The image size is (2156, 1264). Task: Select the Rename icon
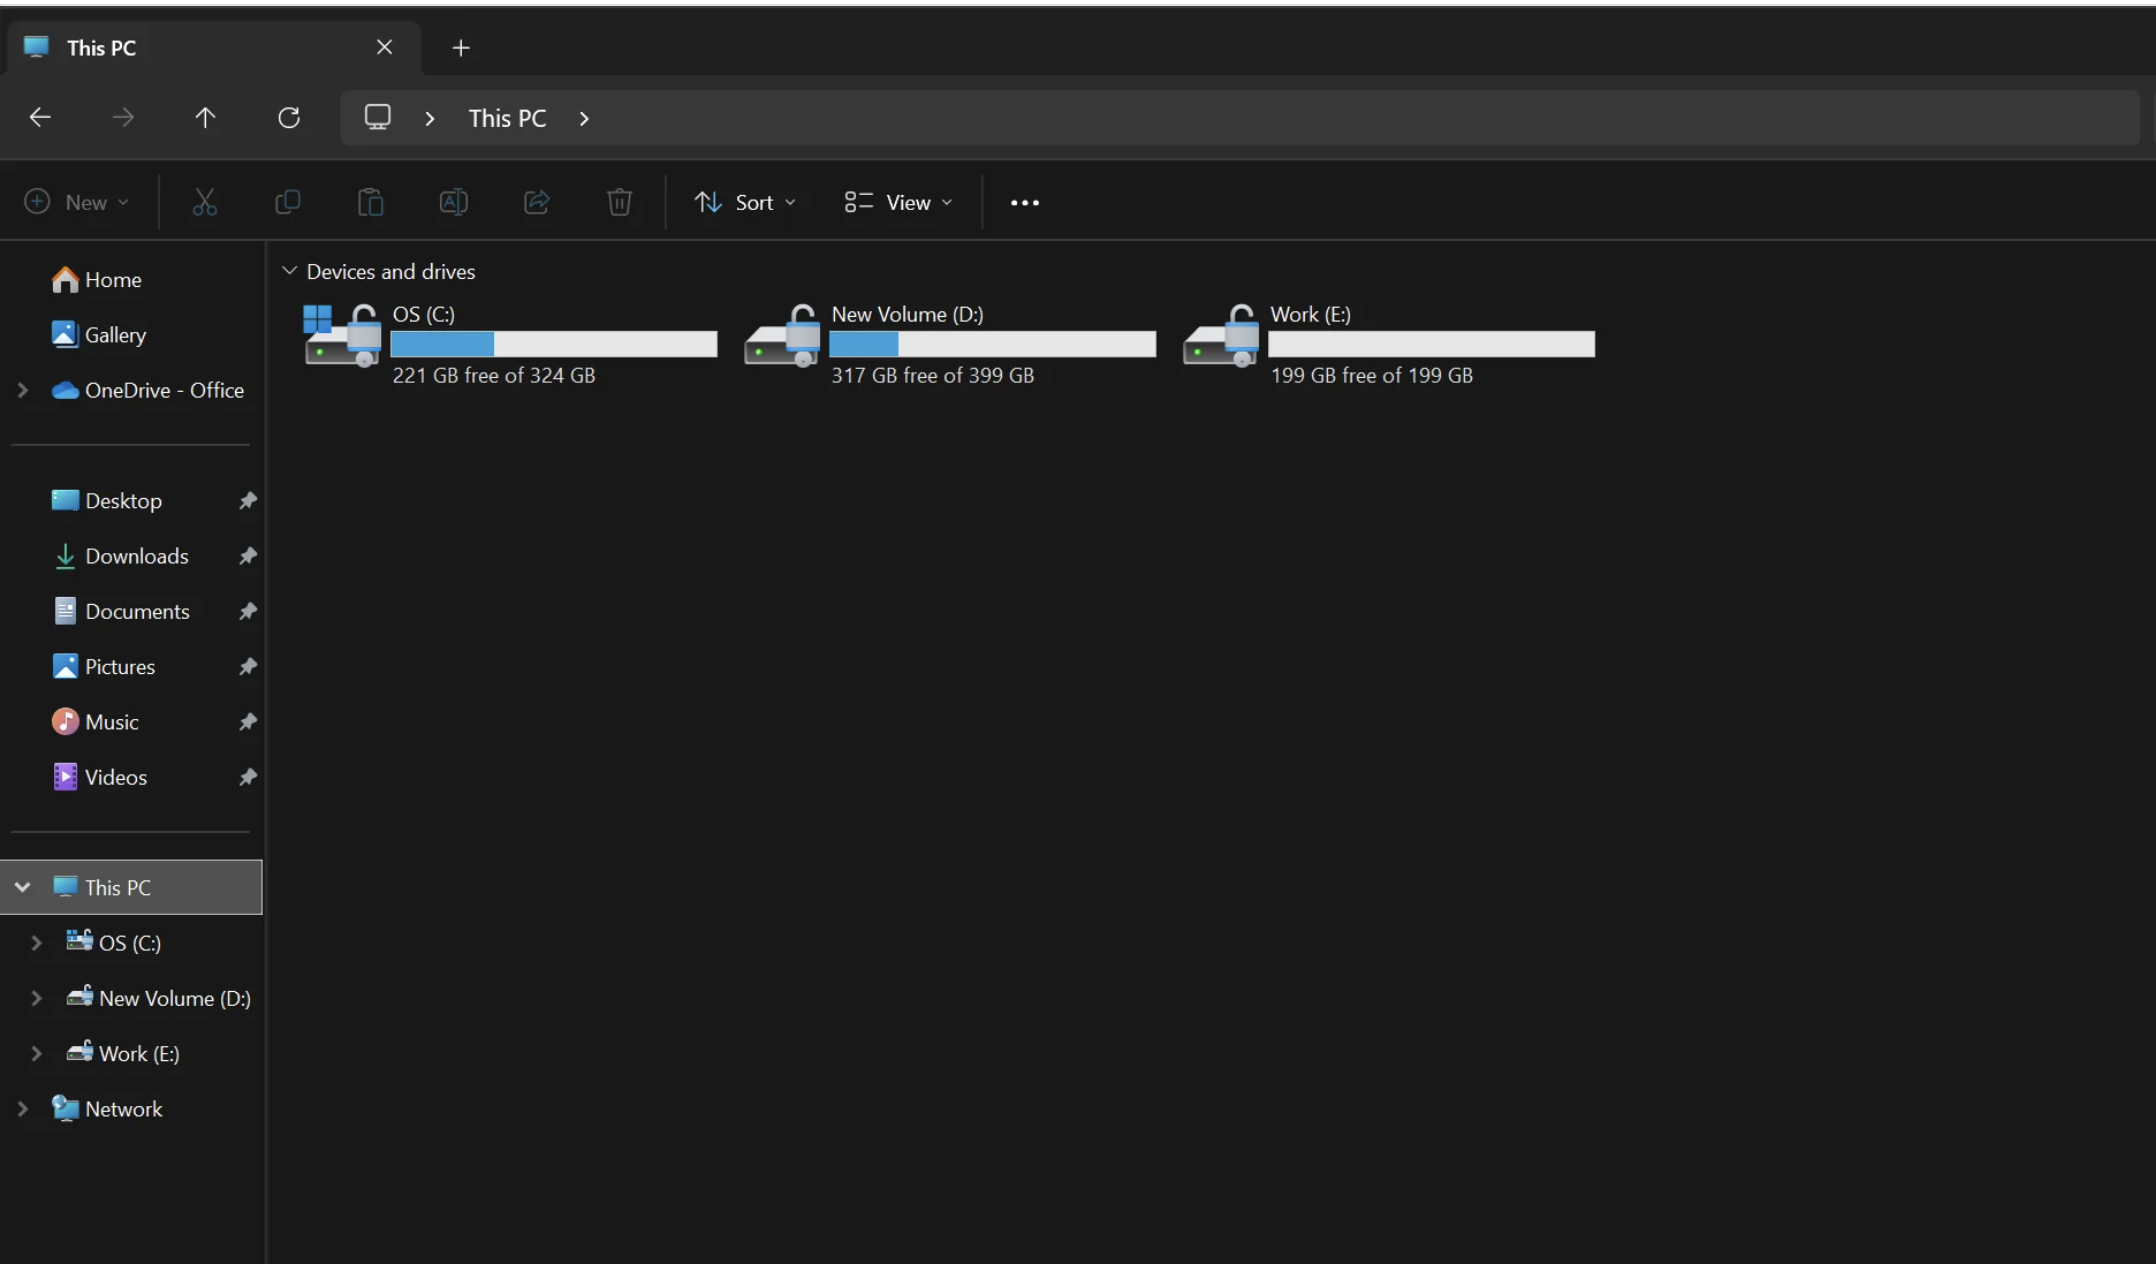[x=453, y=202]
